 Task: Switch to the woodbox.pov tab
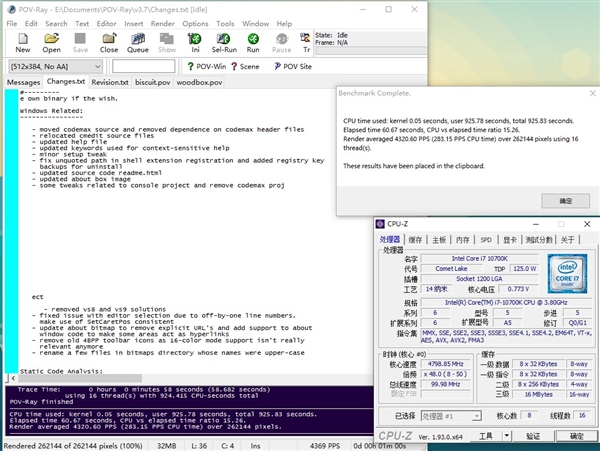click(199, 82)
